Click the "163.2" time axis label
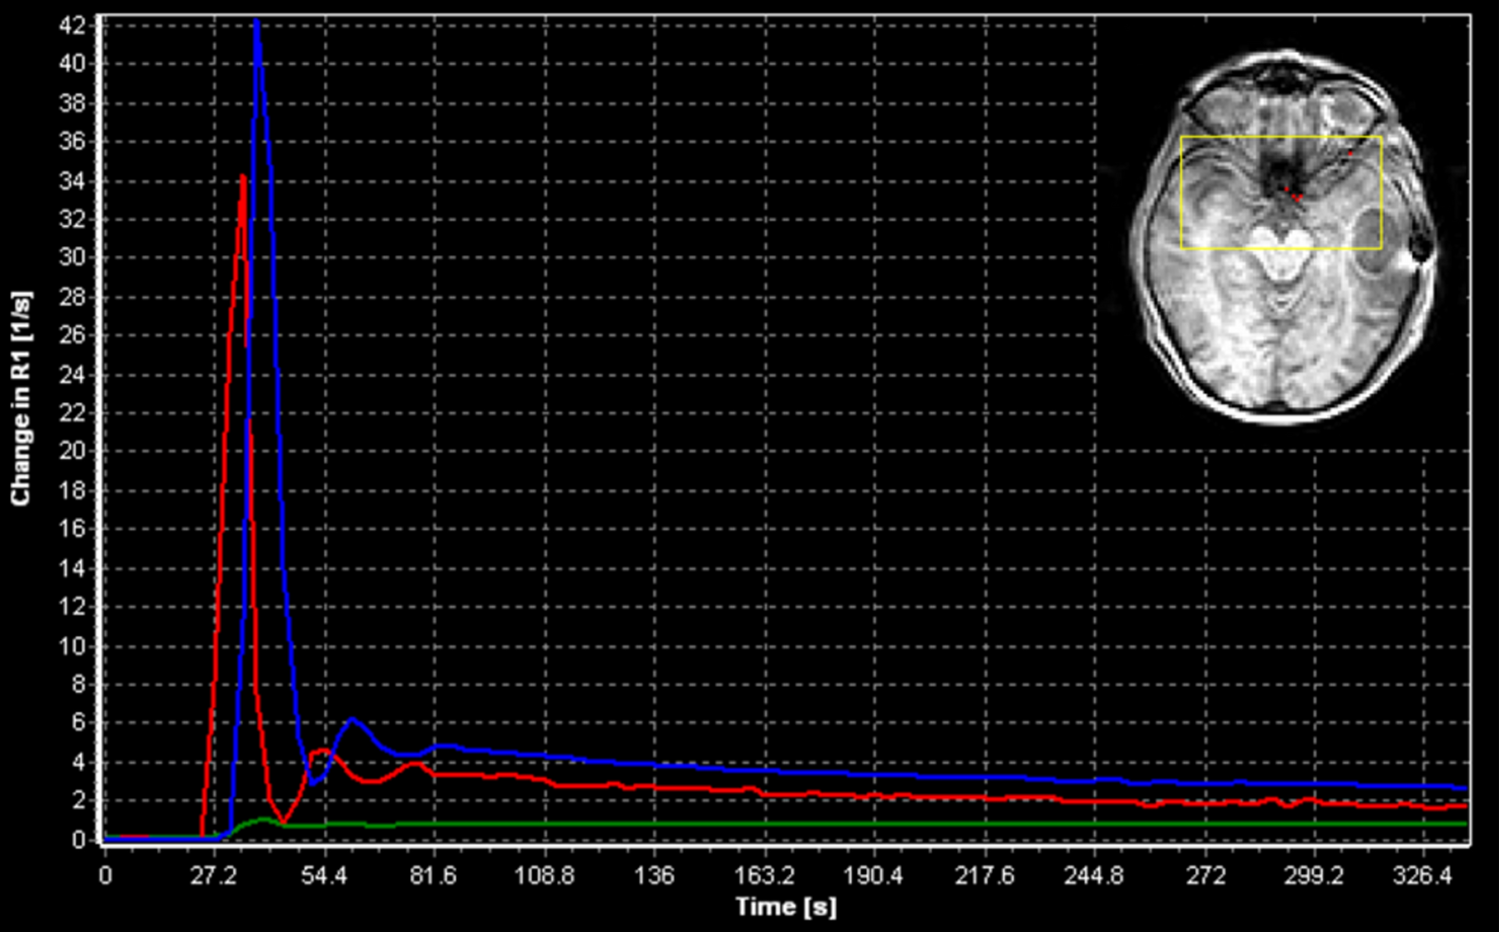Screen dimensions: 1499x932 tap(764, 876)
